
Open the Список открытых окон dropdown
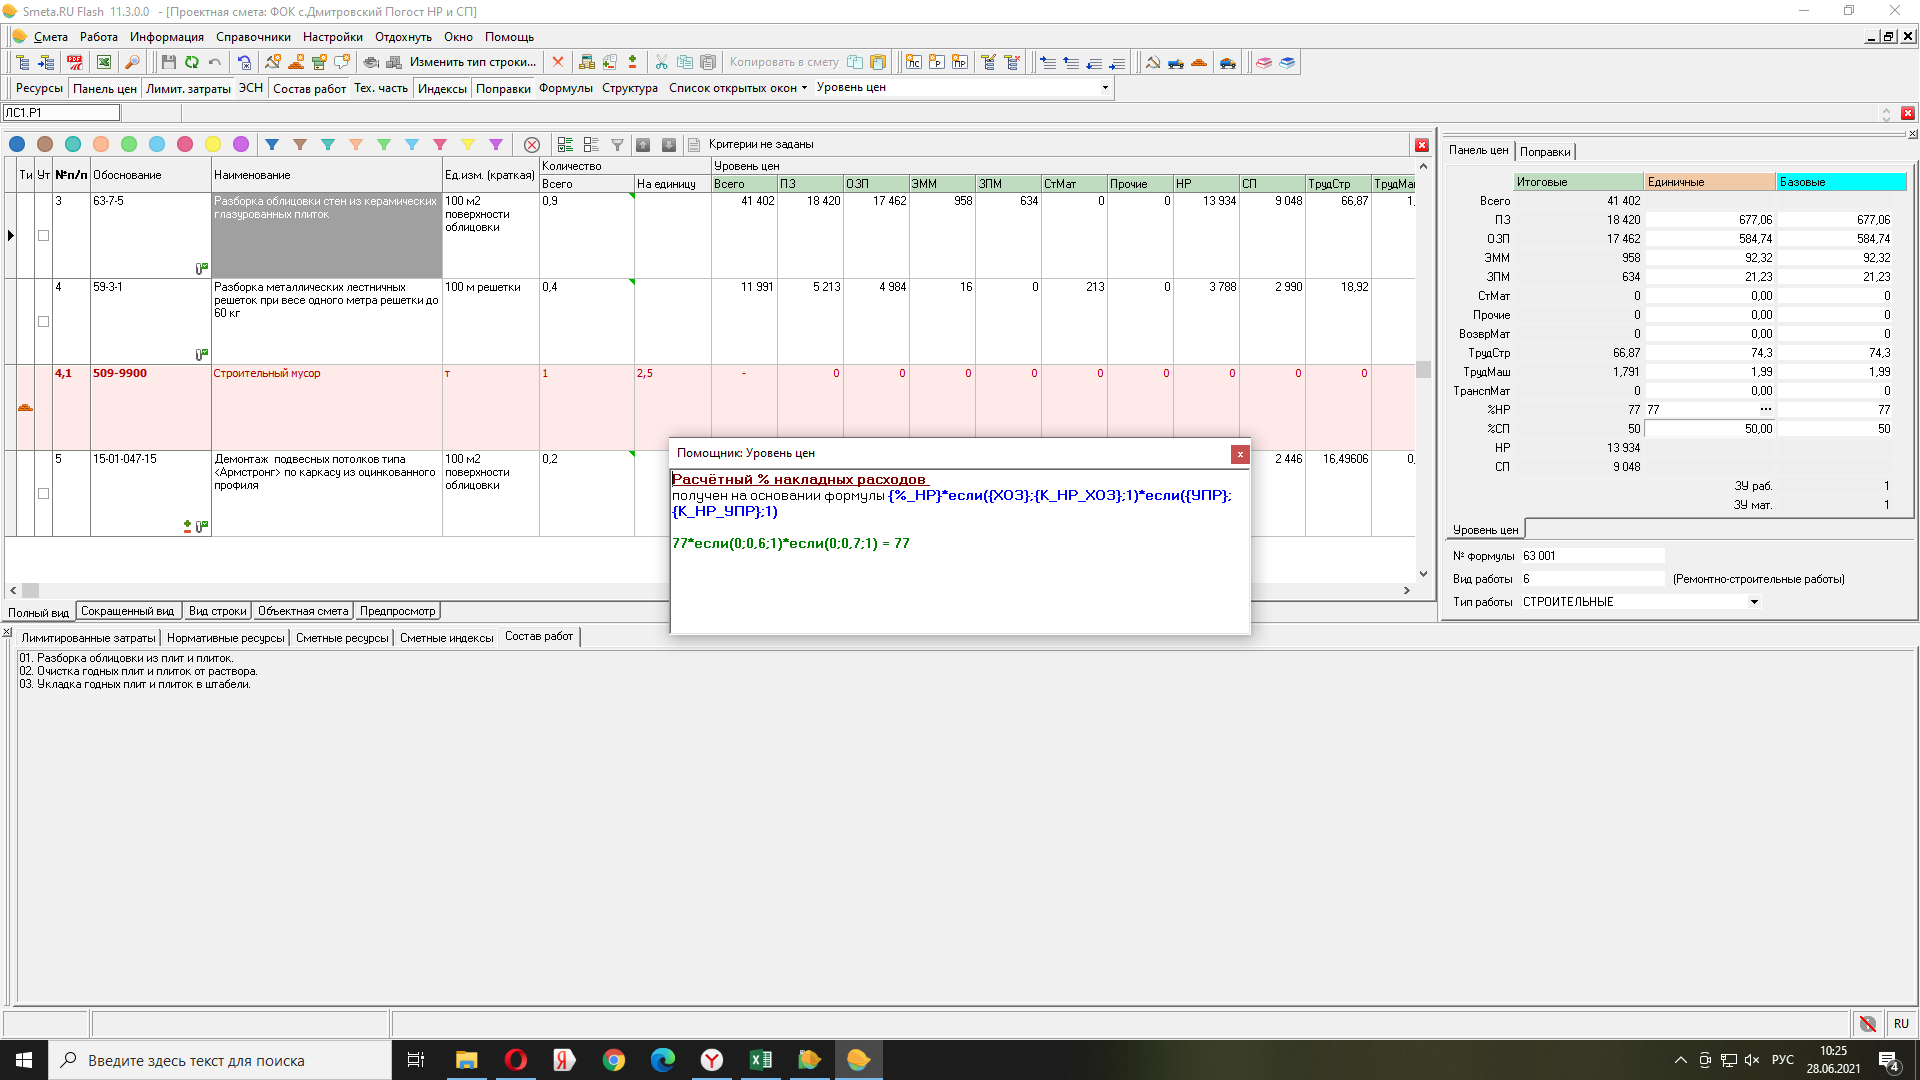(738, 88)
